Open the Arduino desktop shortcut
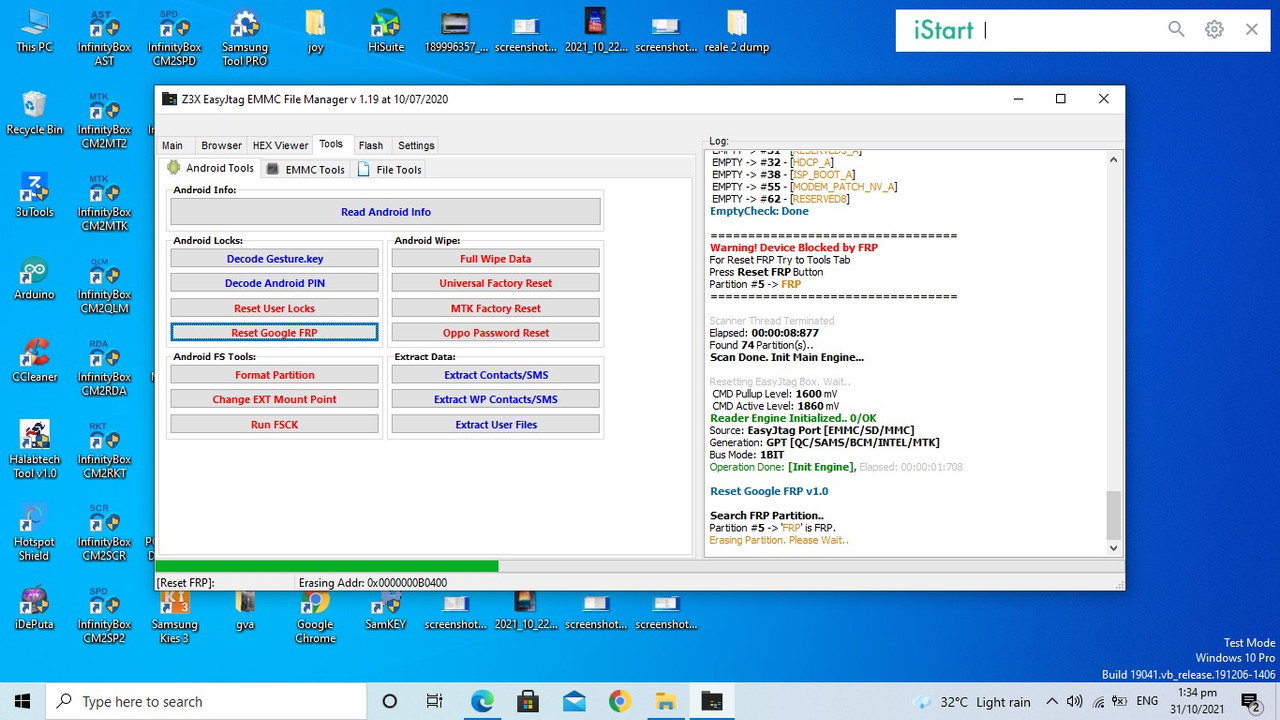Viewport: 1280px width, 720px height. (x=34, y=278)
